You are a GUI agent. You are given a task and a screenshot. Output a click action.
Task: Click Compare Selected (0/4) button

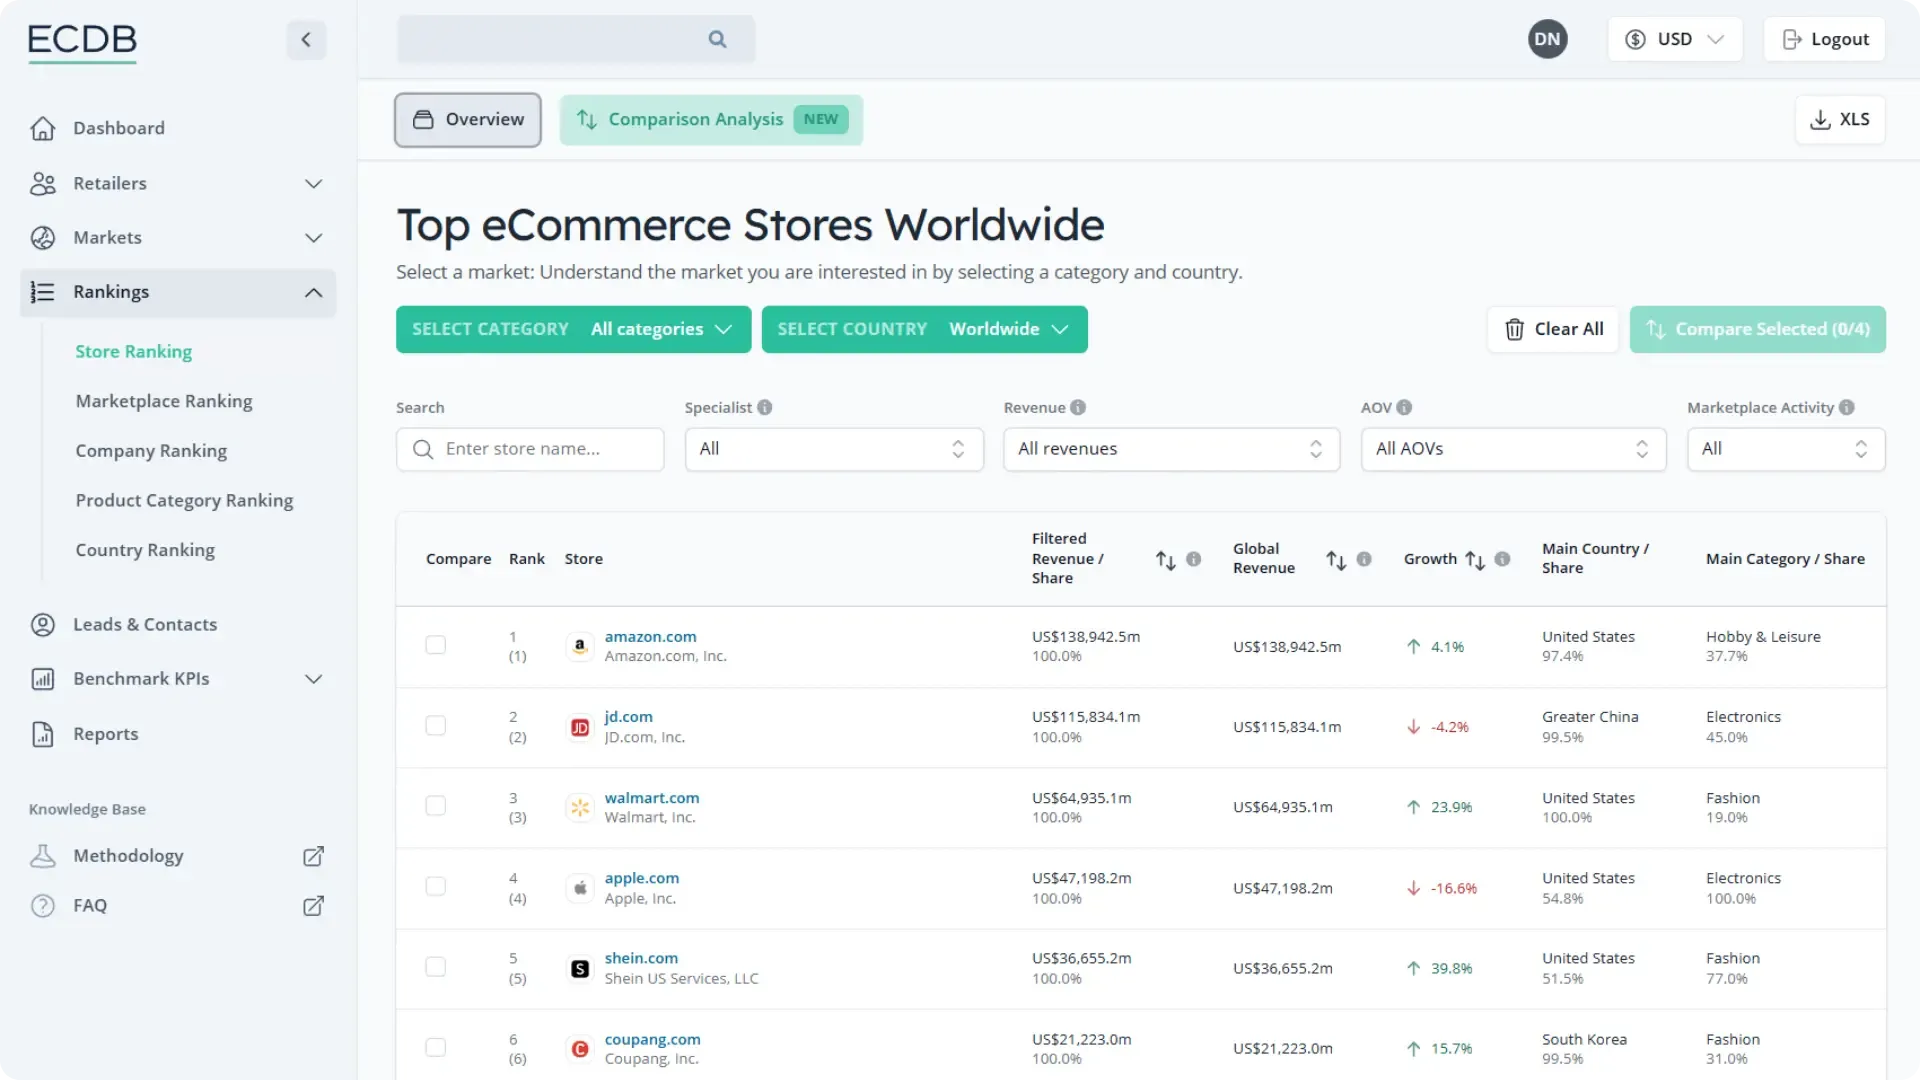pos(1758,329)
